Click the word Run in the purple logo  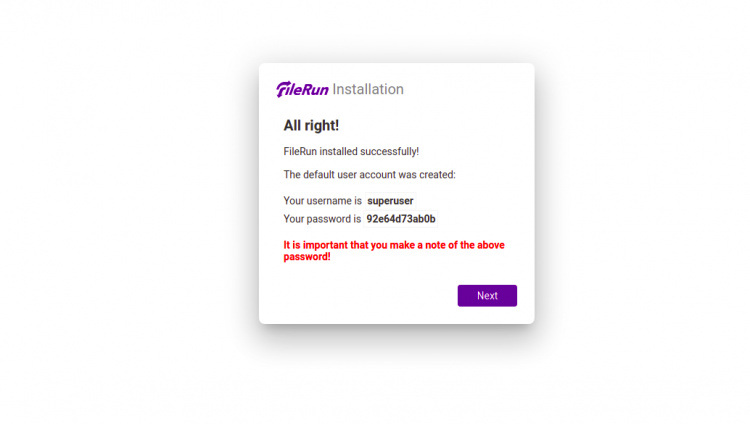coord(316,90)
